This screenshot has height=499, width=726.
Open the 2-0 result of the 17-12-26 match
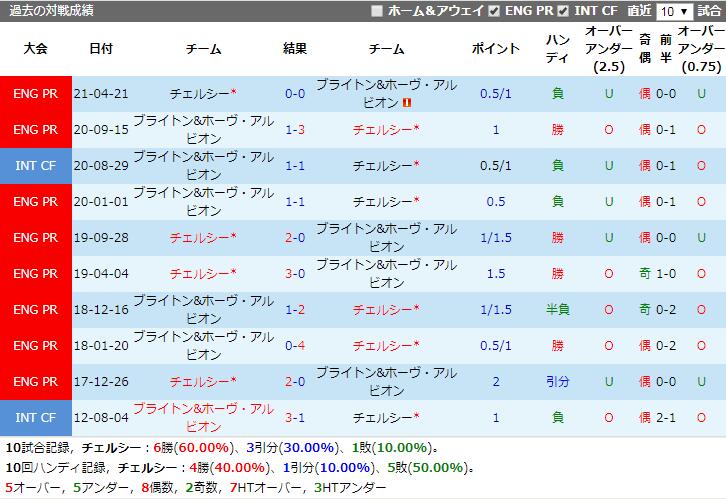295,382
